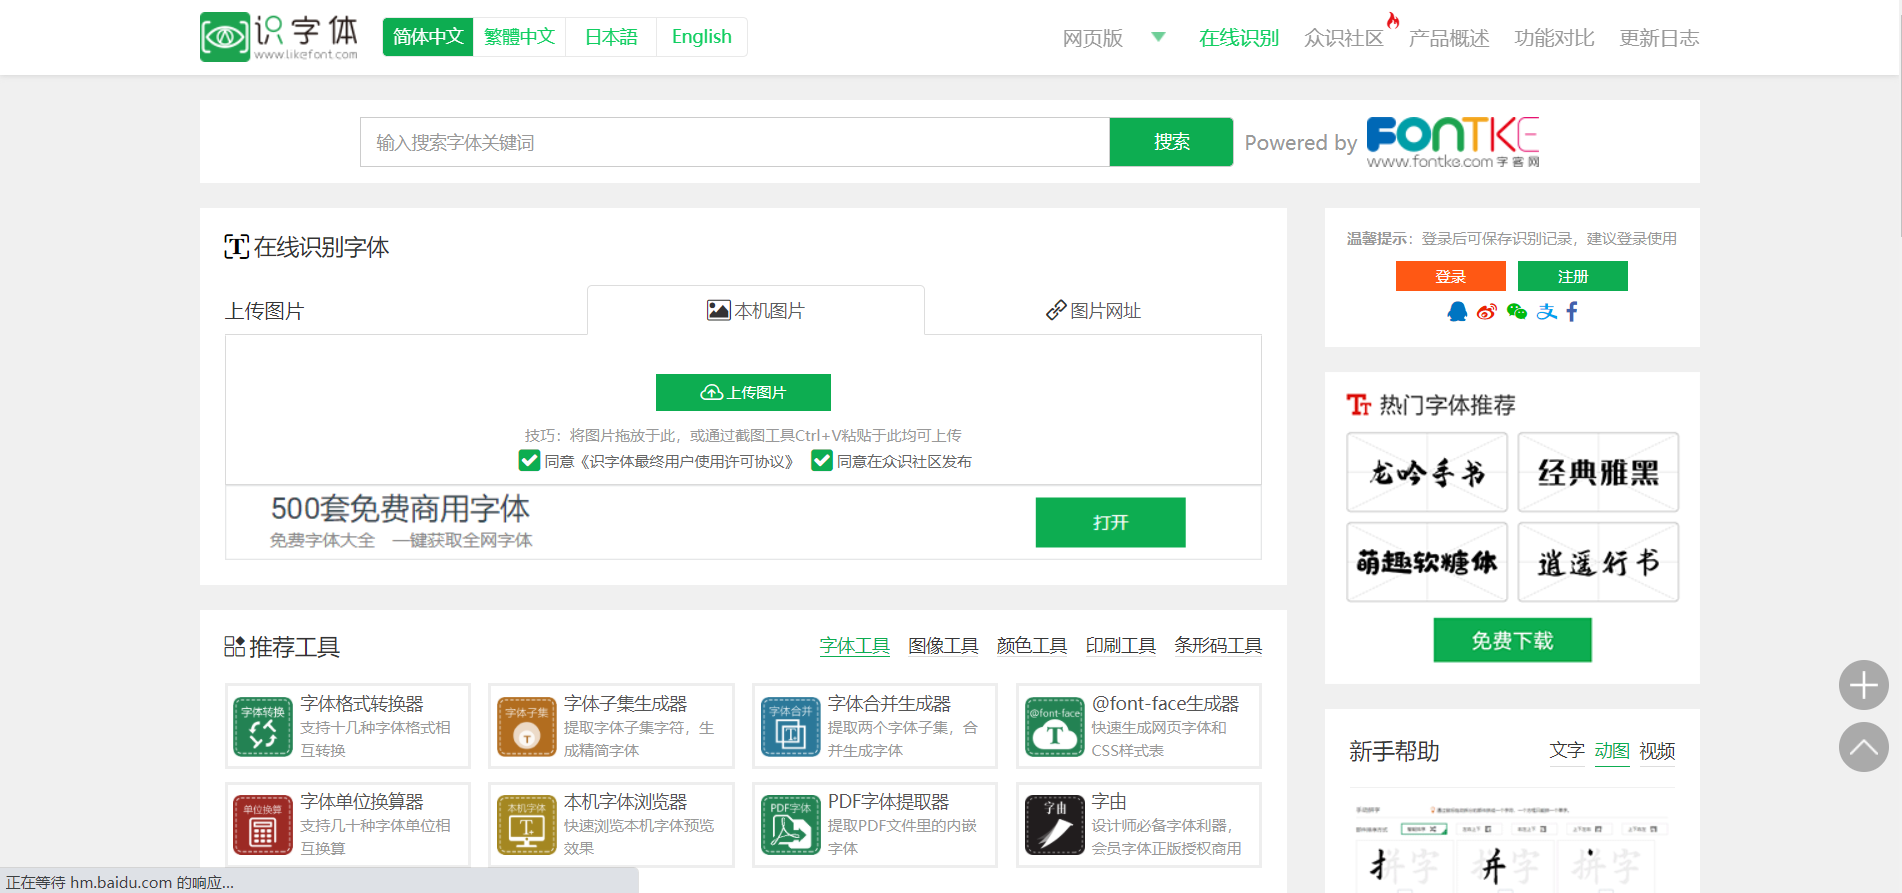The image size is (1902, 893).
Task: Open QQ login icon
Action: point(1457,312)
